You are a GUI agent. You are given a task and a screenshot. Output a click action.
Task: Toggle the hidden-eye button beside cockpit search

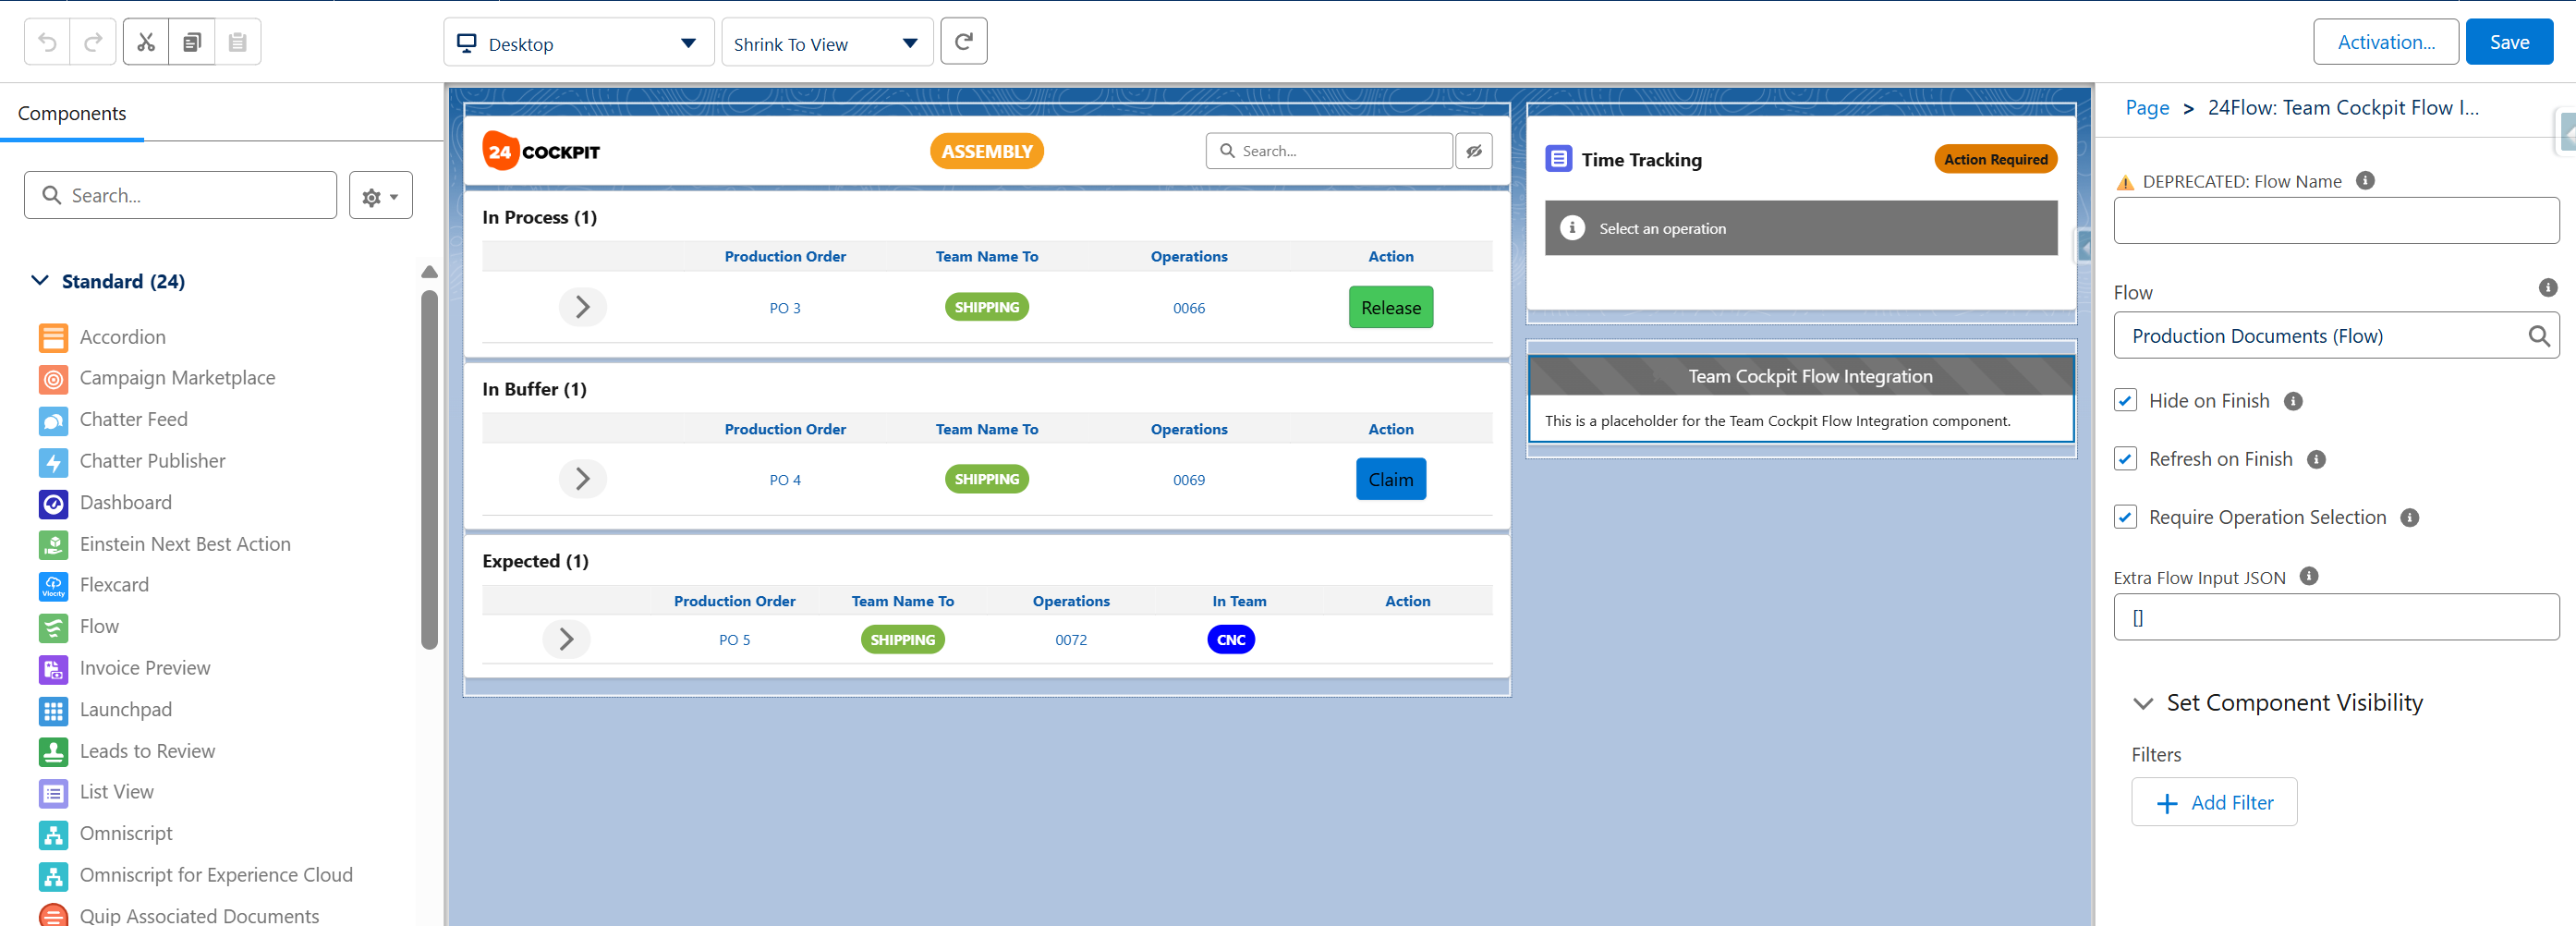[1474, 151]
